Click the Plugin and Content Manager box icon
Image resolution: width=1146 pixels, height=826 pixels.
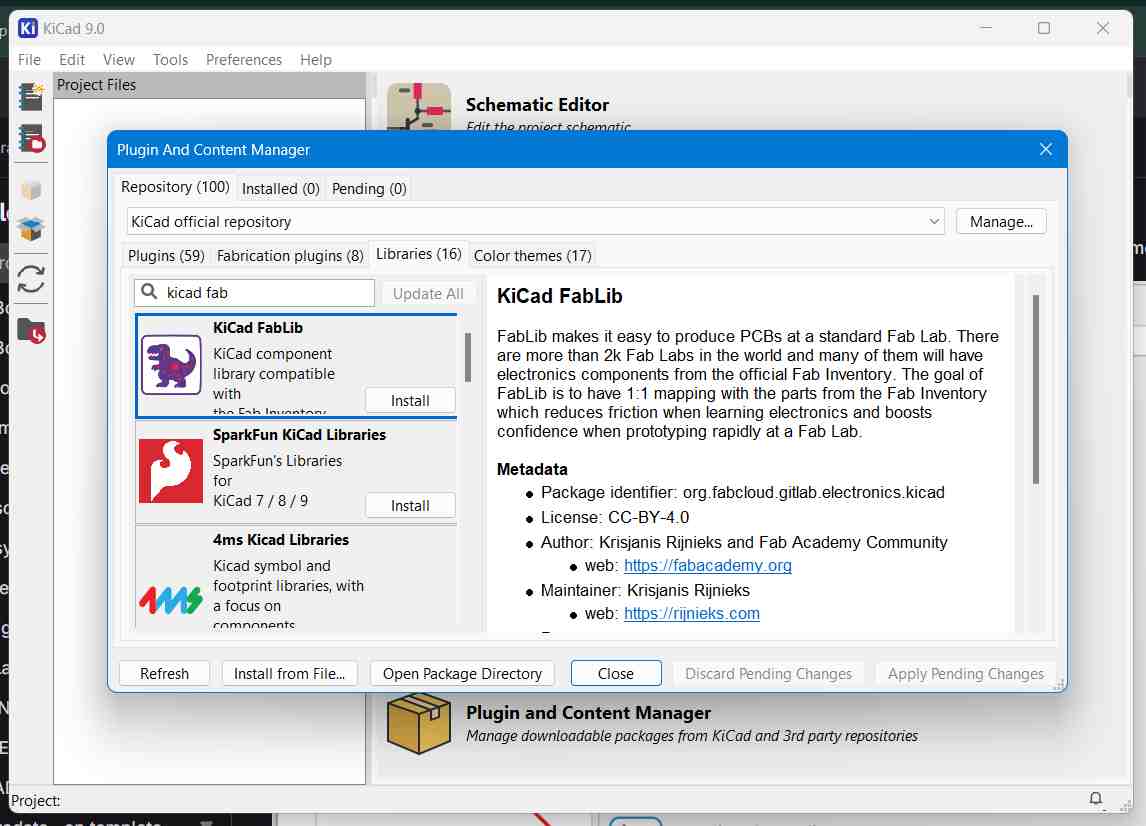click(419, 724)
